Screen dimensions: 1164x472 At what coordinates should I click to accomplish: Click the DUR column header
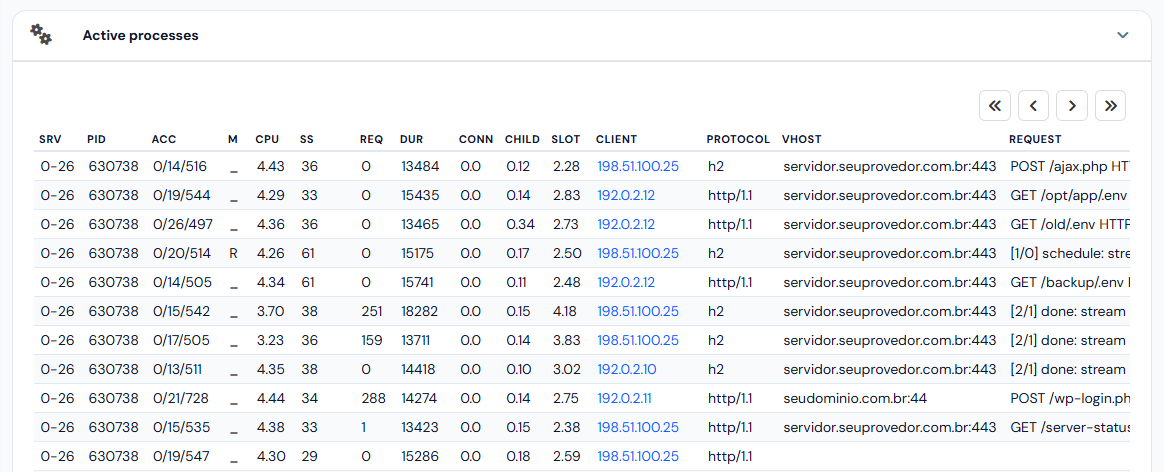pos(411,140)
